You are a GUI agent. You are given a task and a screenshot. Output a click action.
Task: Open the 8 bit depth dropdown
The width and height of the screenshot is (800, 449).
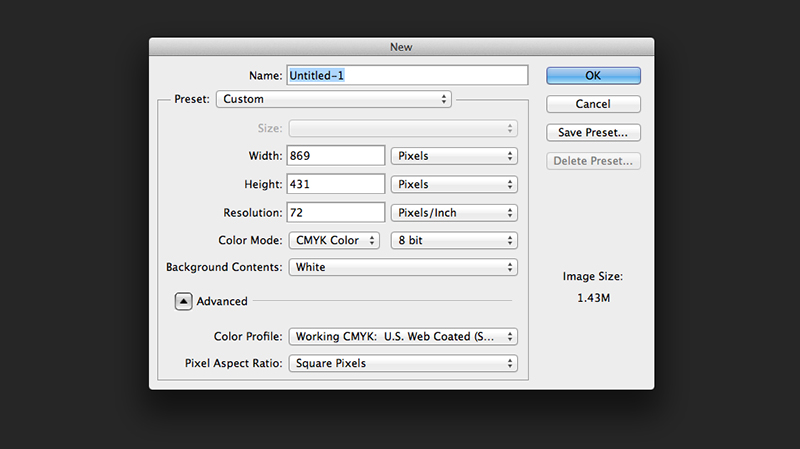(454, 240)
